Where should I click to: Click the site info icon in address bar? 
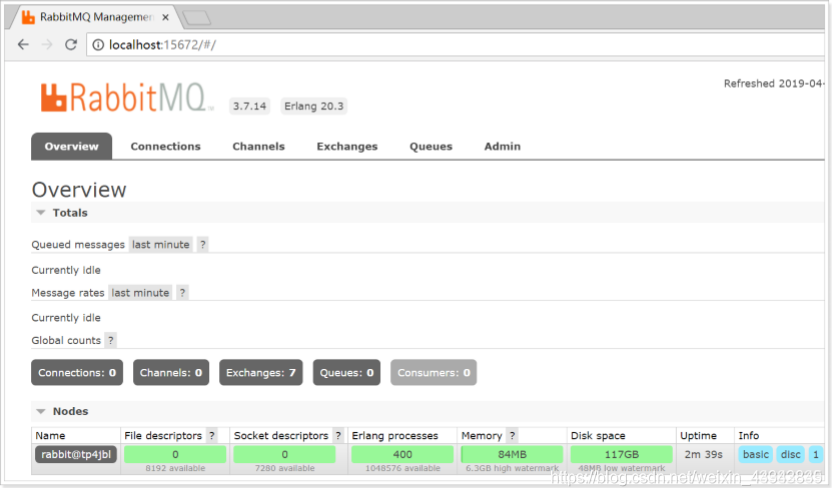[x=98, y=45]
